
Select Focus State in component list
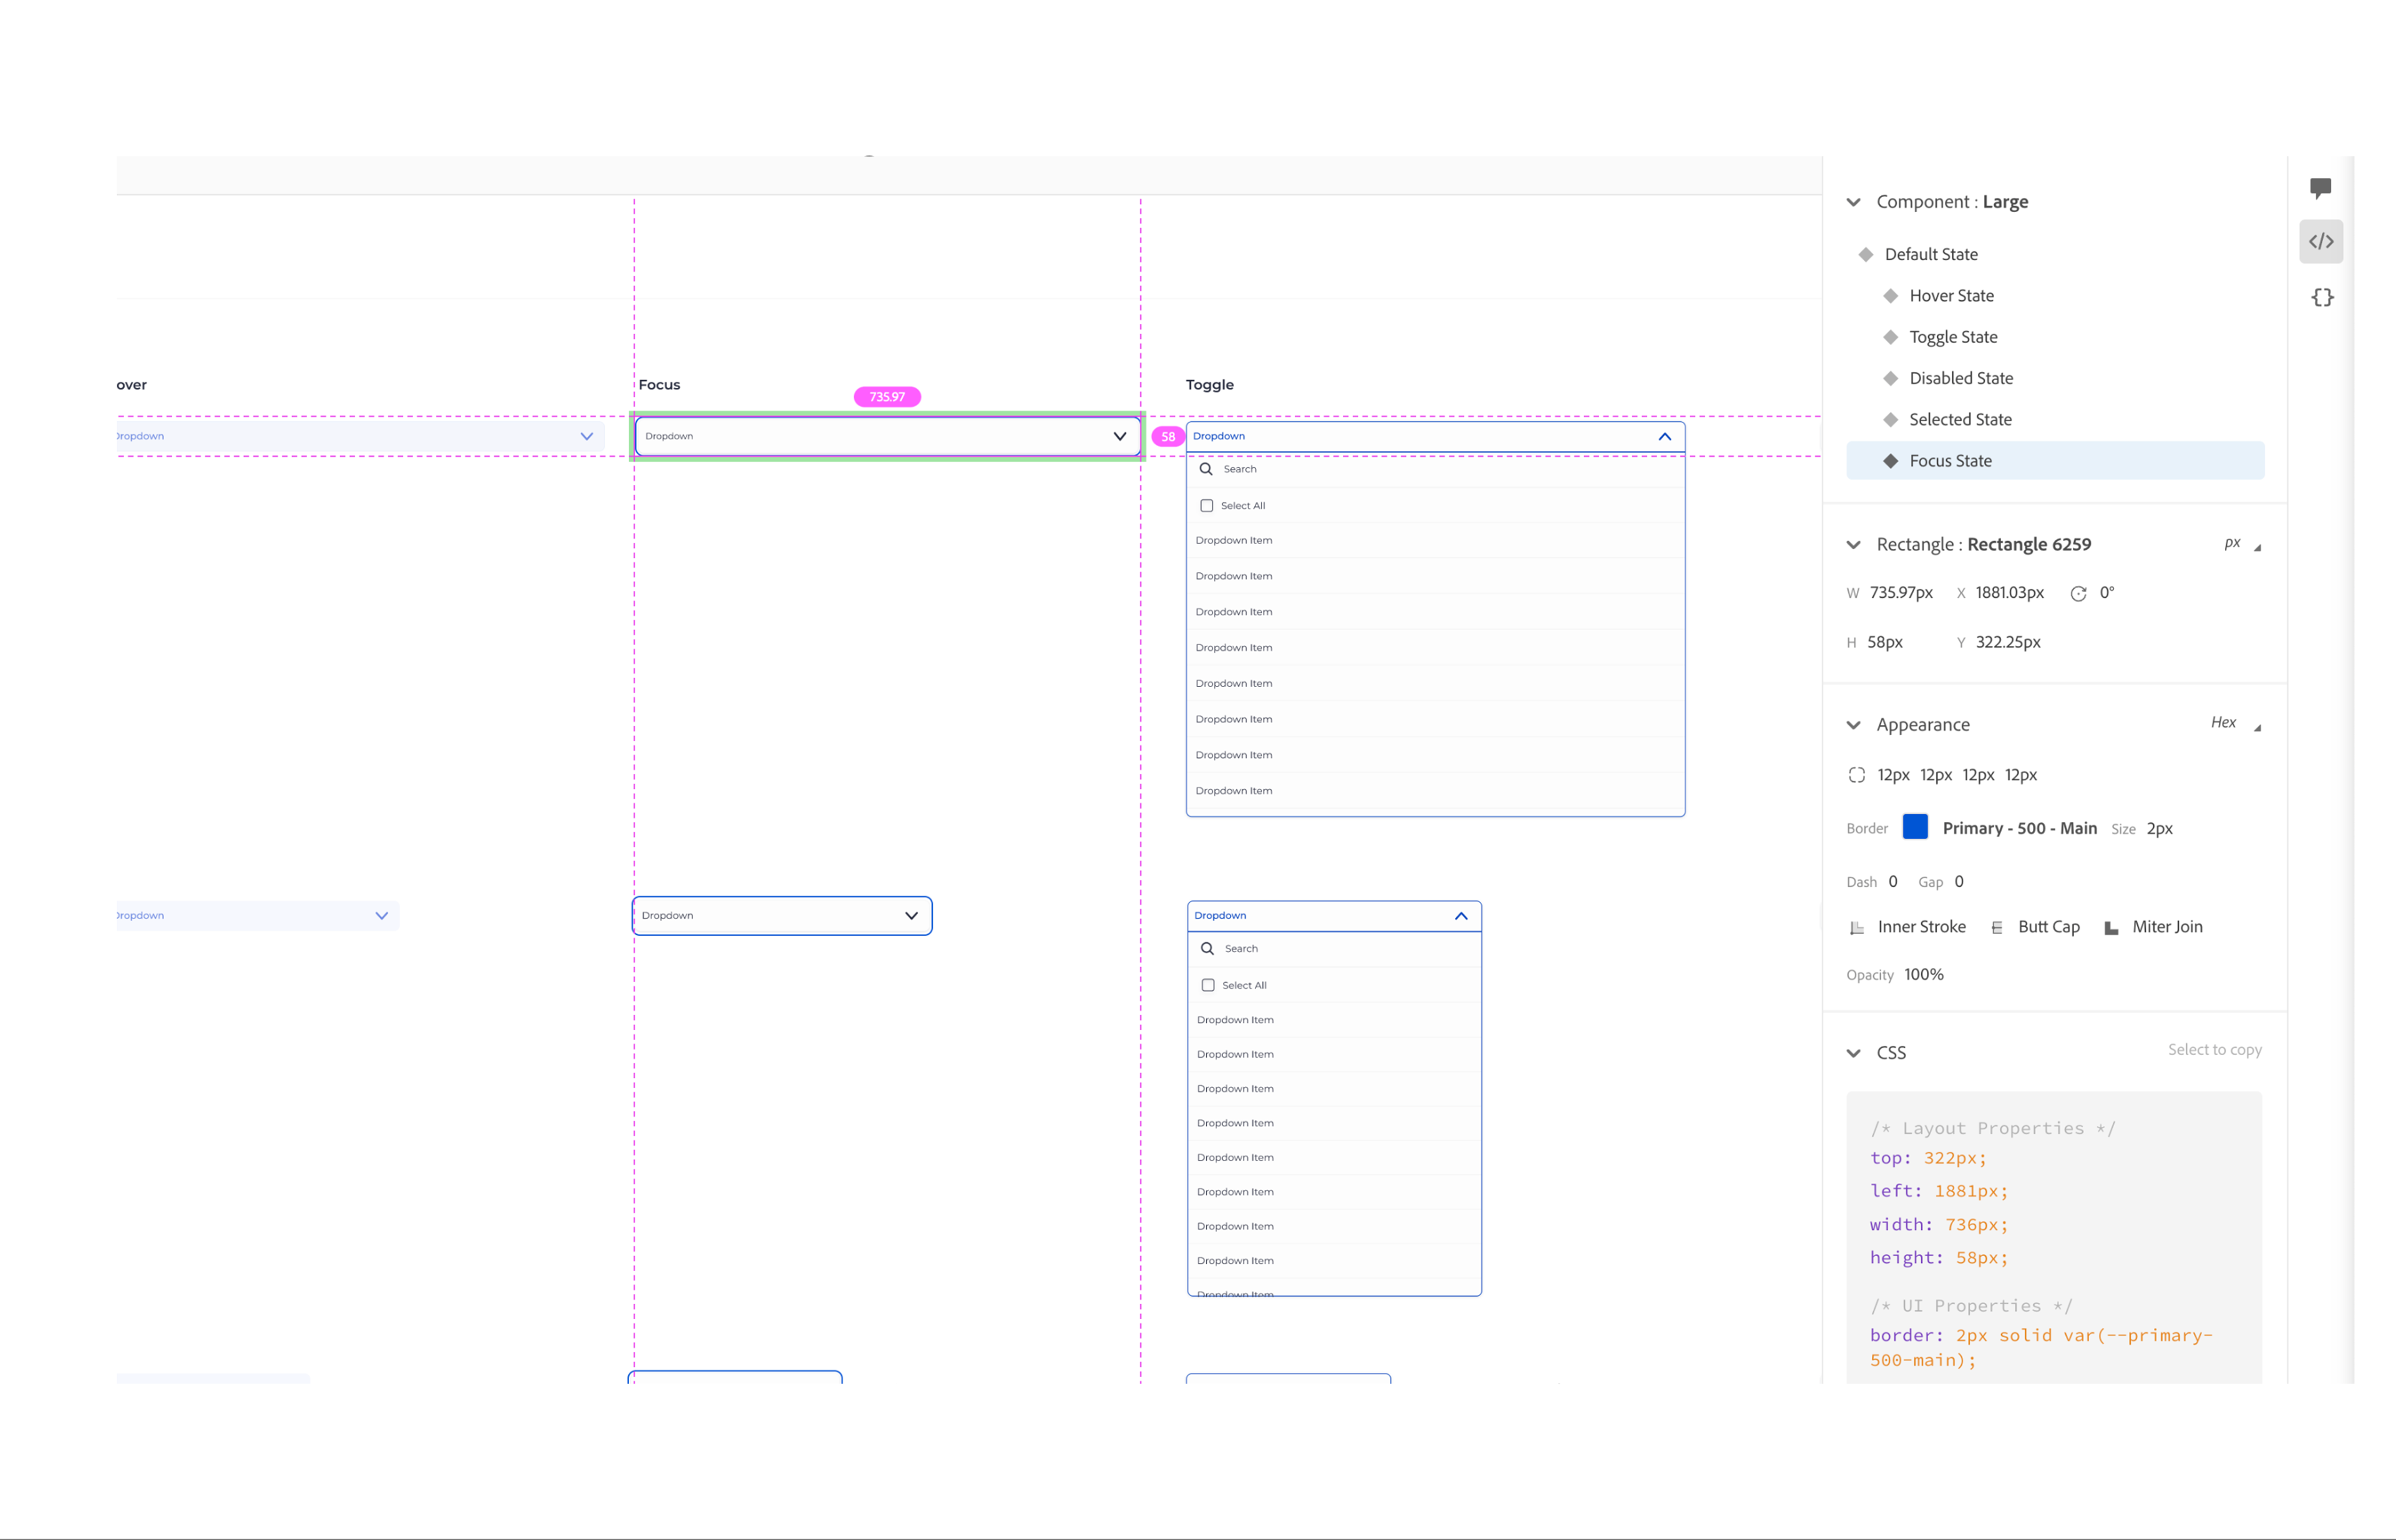point(2055,461)
